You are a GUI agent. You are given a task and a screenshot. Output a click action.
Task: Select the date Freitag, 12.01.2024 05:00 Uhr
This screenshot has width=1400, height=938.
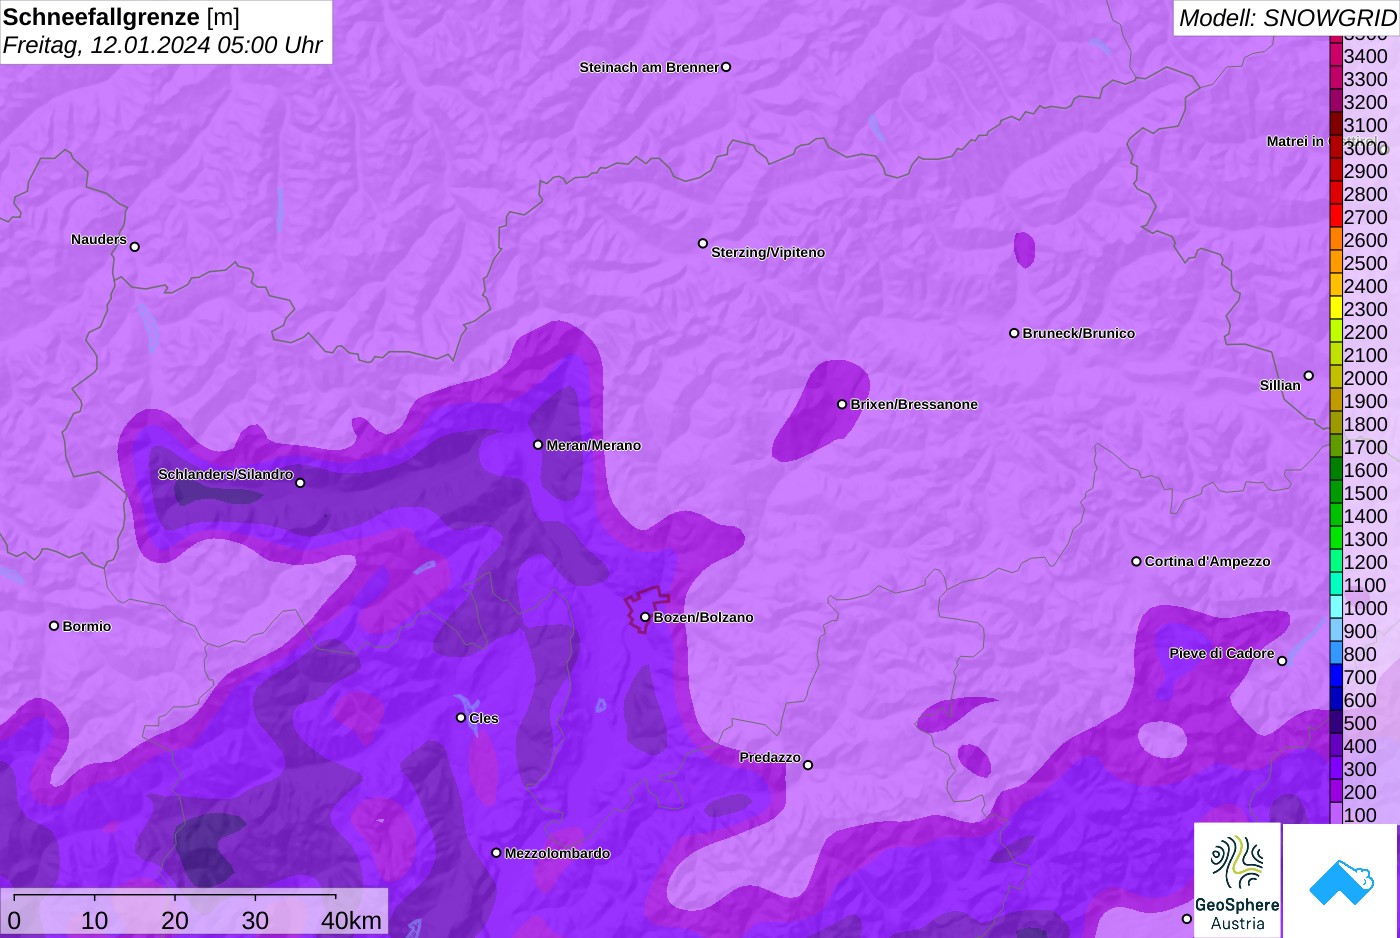pos(163,45)
